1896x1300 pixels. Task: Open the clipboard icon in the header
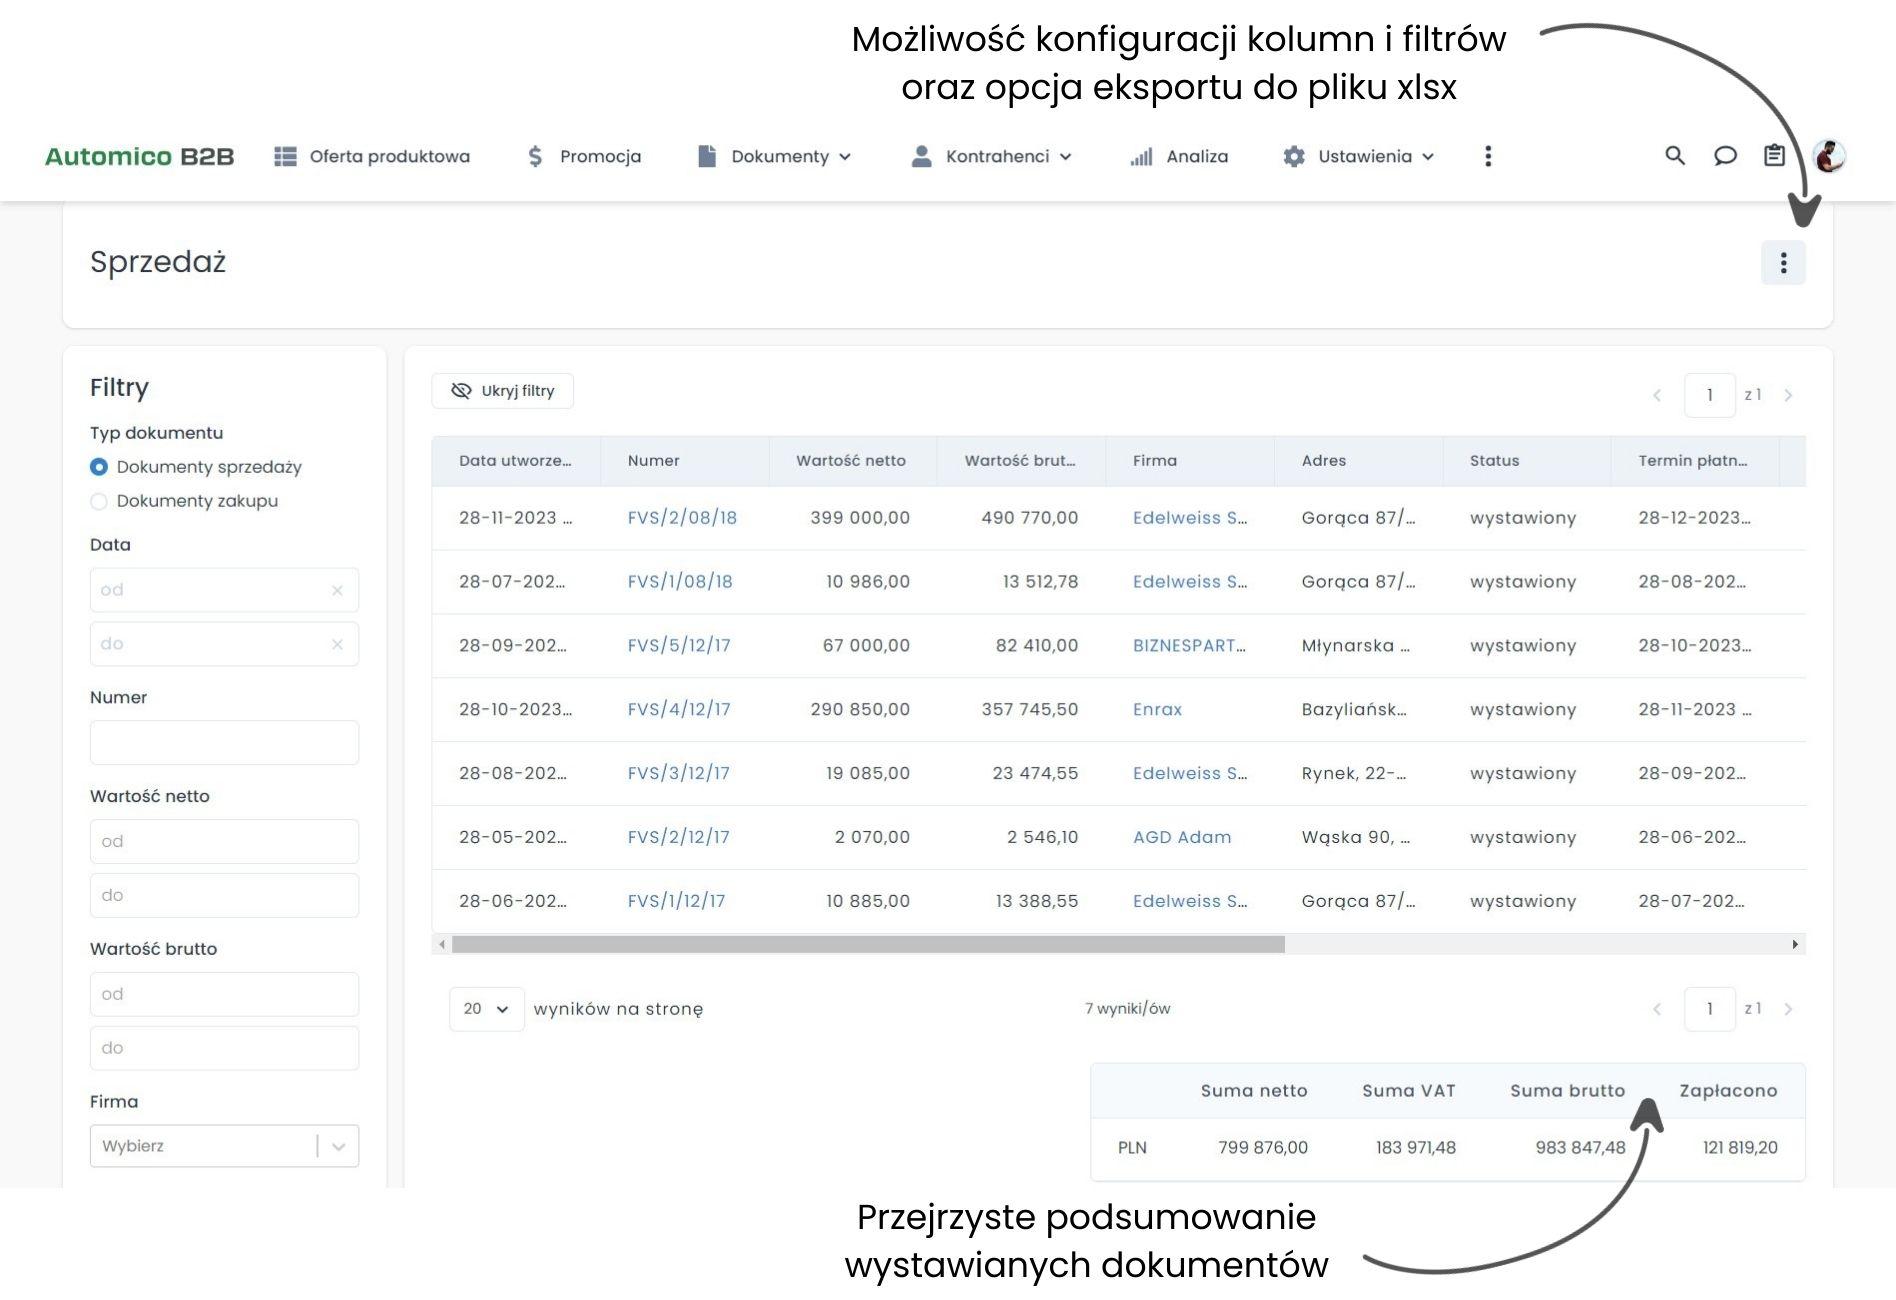(x=1774, y=156)
